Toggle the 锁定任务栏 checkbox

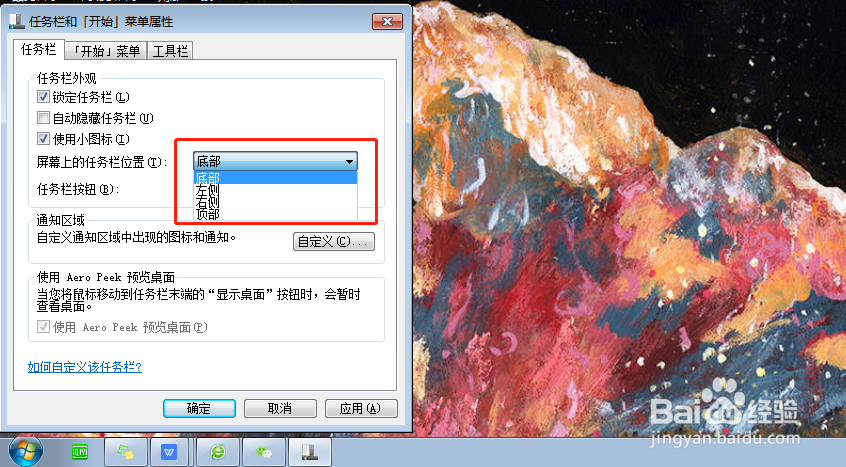tap(44, 97)
